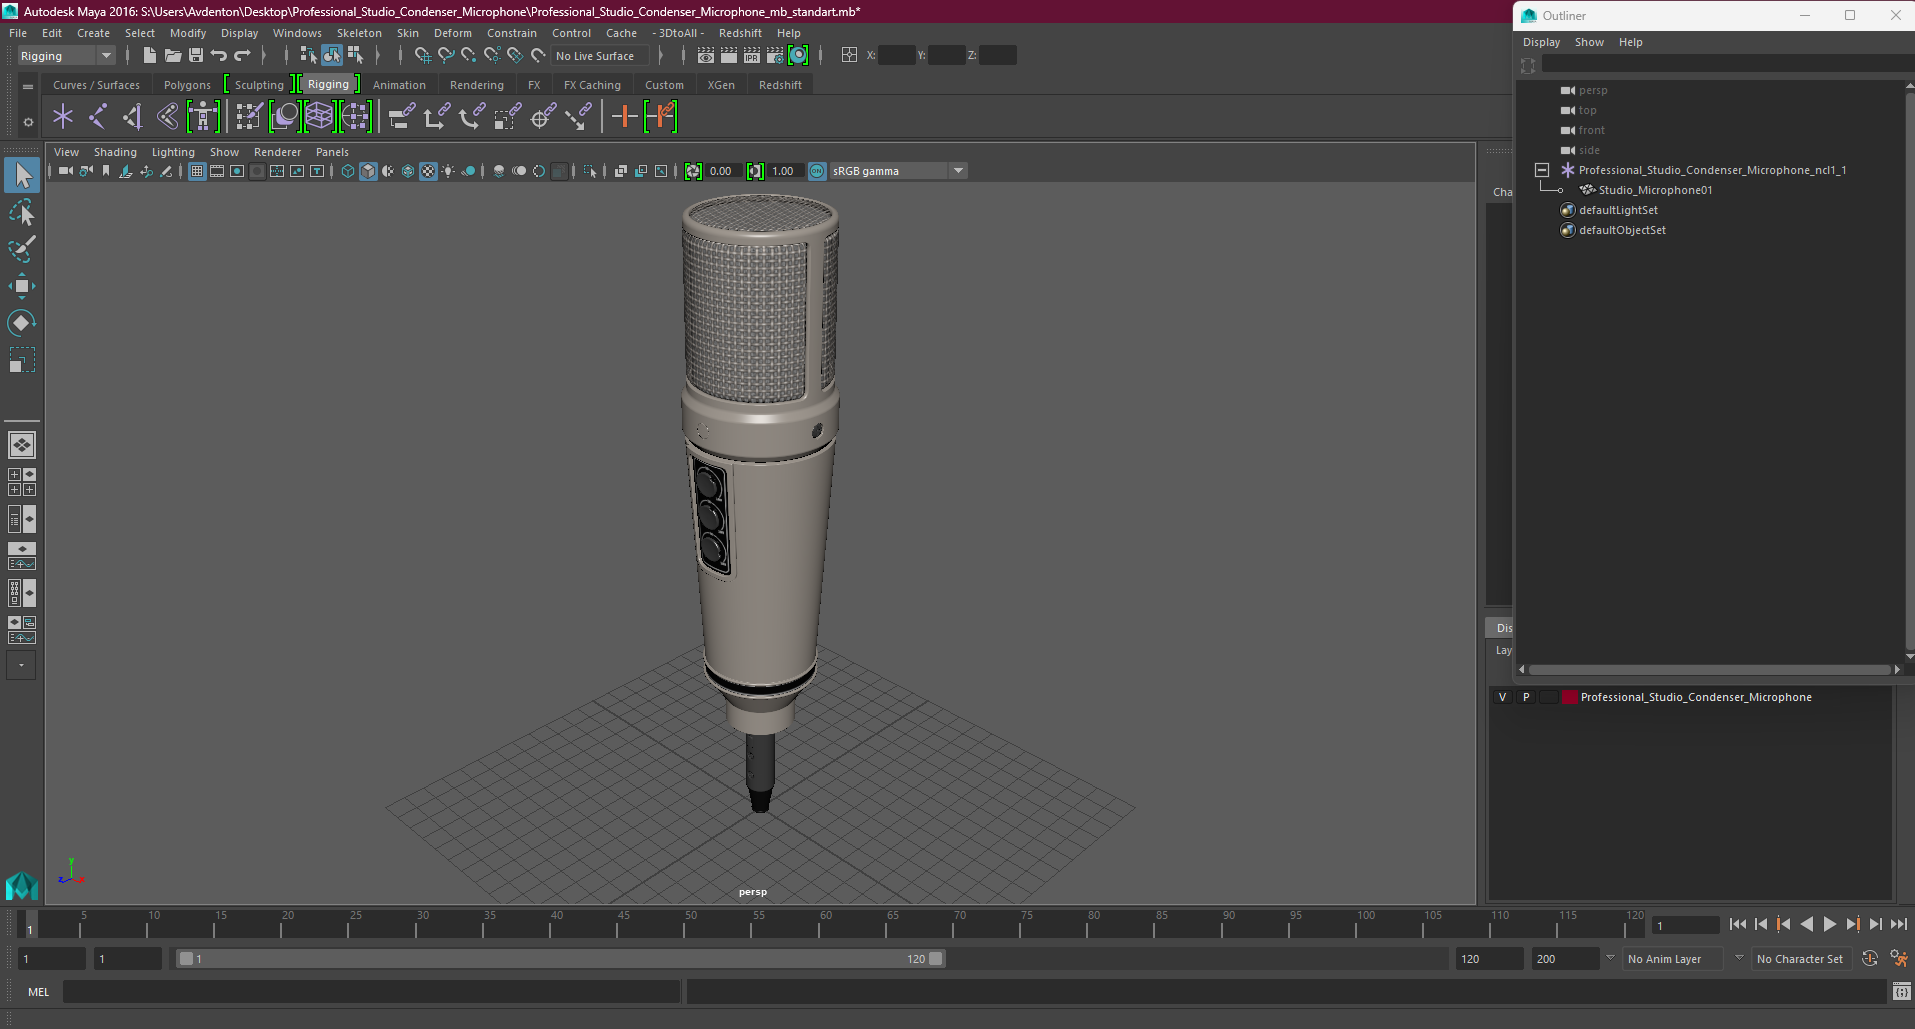Open Render Settings clapperboard gear icon

(775, 56)
